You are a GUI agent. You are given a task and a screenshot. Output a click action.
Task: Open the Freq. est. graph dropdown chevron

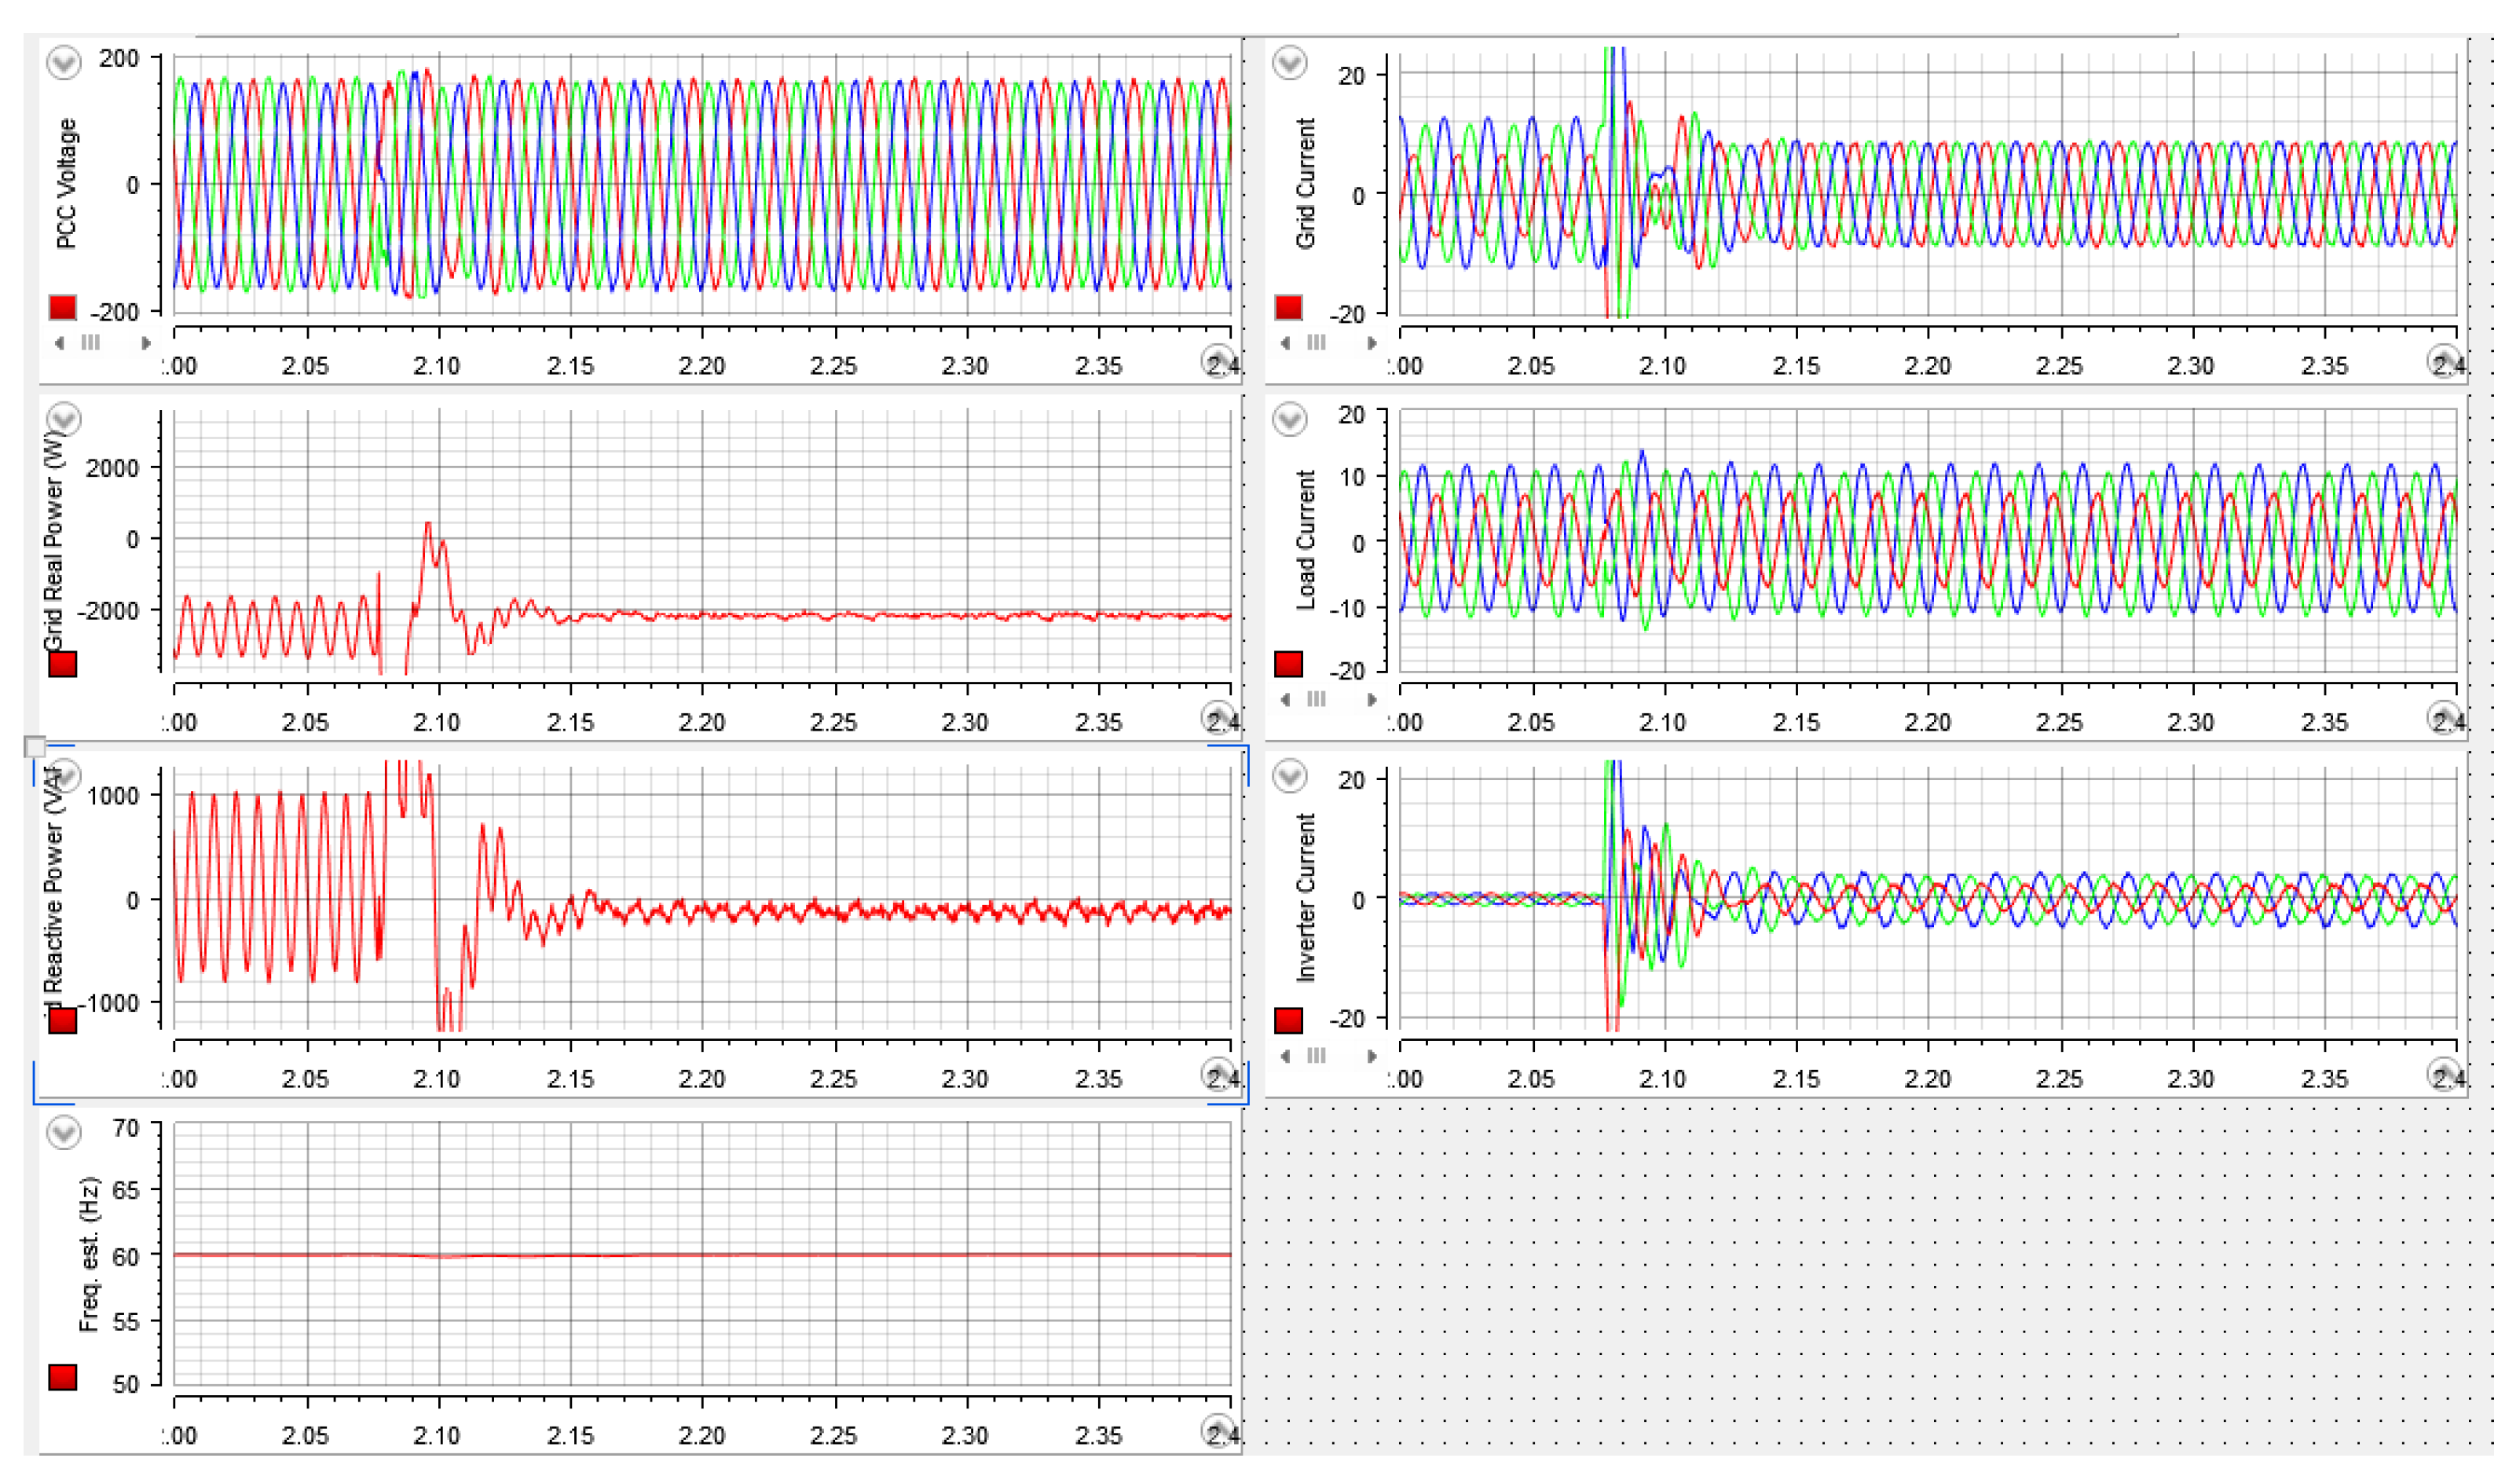coord(64,1132)
